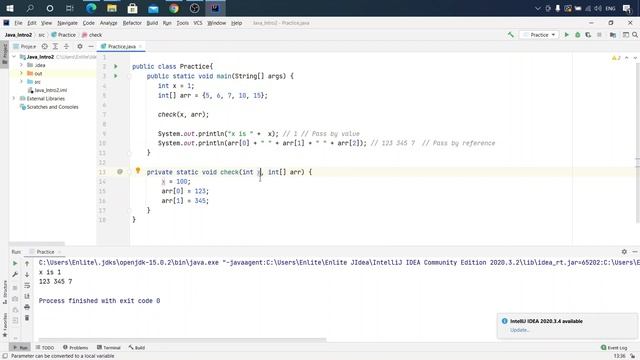
Task: Open the Build tool window tab at the bottom
Action: 137,348
